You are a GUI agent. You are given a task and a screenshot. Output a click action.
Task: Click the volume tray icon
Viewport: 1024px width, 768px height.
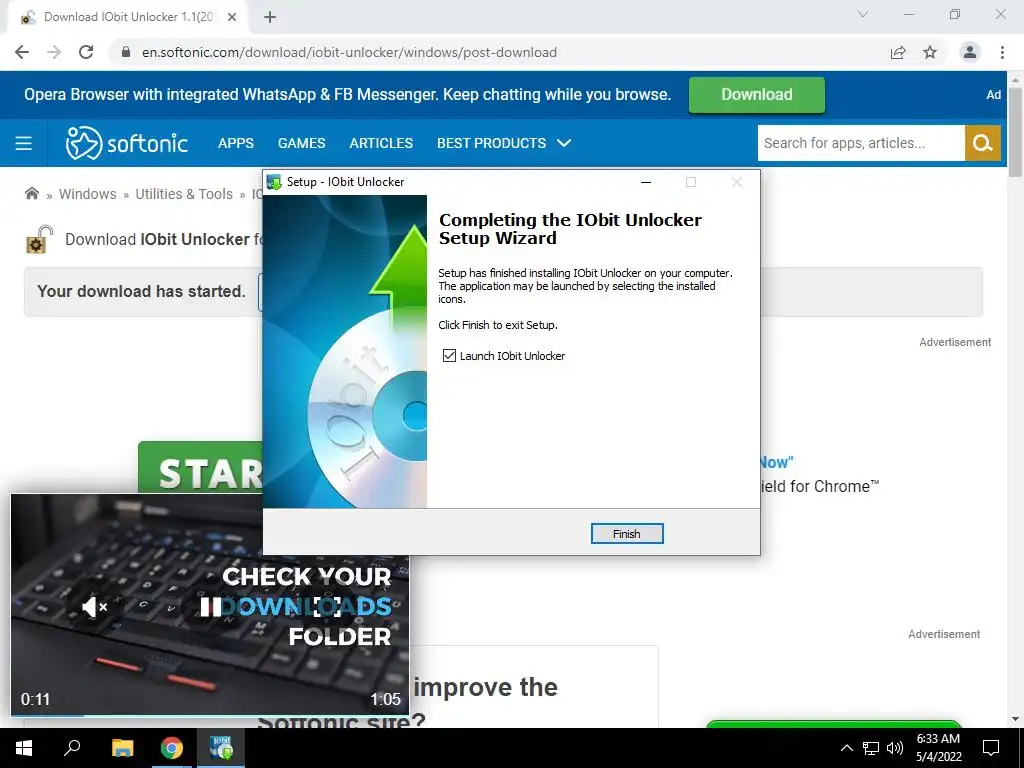(x=895, y=748)
